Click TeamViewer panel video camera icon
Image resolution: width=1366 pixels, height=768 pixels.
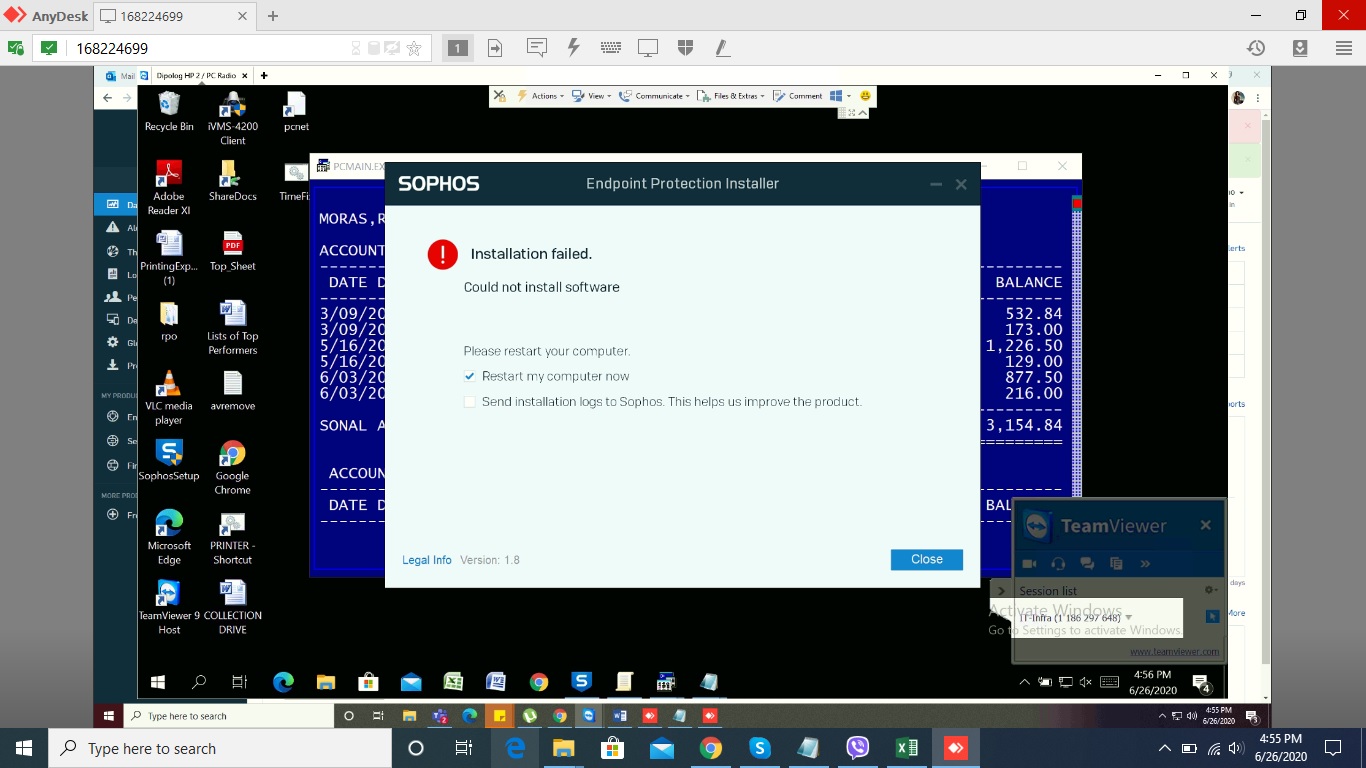tap(1029, 564)
